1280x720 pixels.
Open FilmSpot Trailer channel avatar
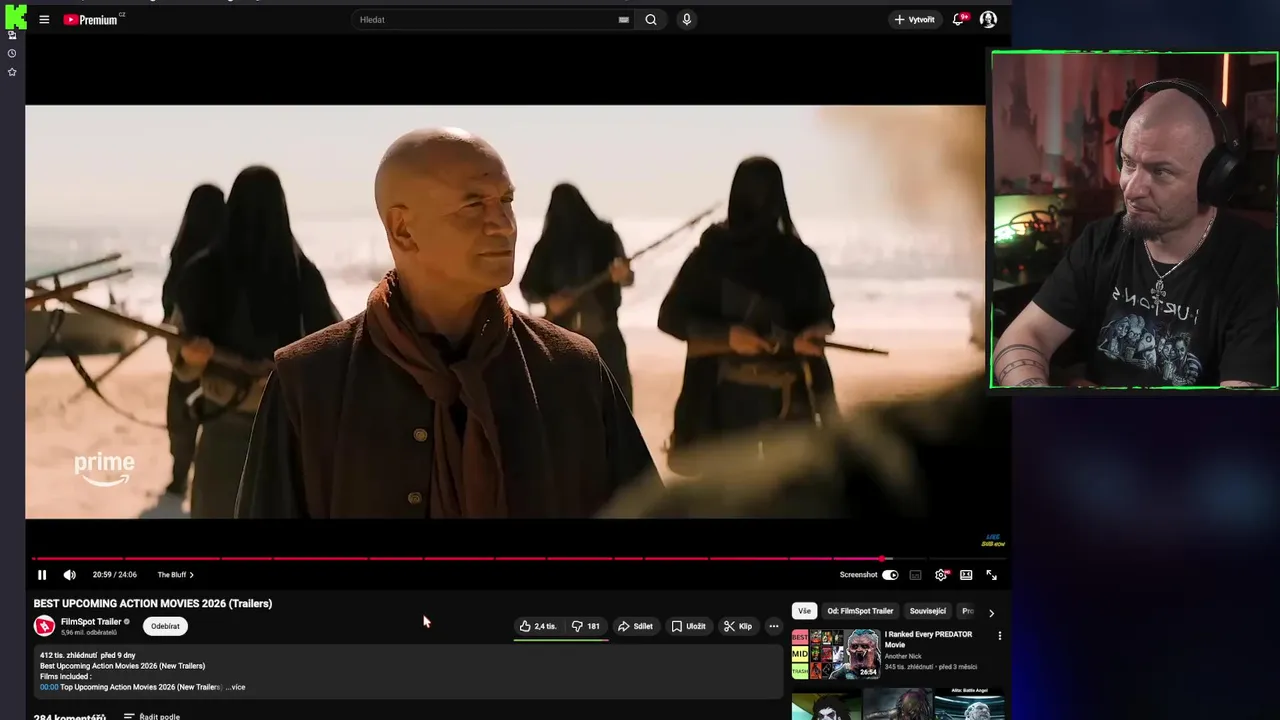[x=44, y=626]
